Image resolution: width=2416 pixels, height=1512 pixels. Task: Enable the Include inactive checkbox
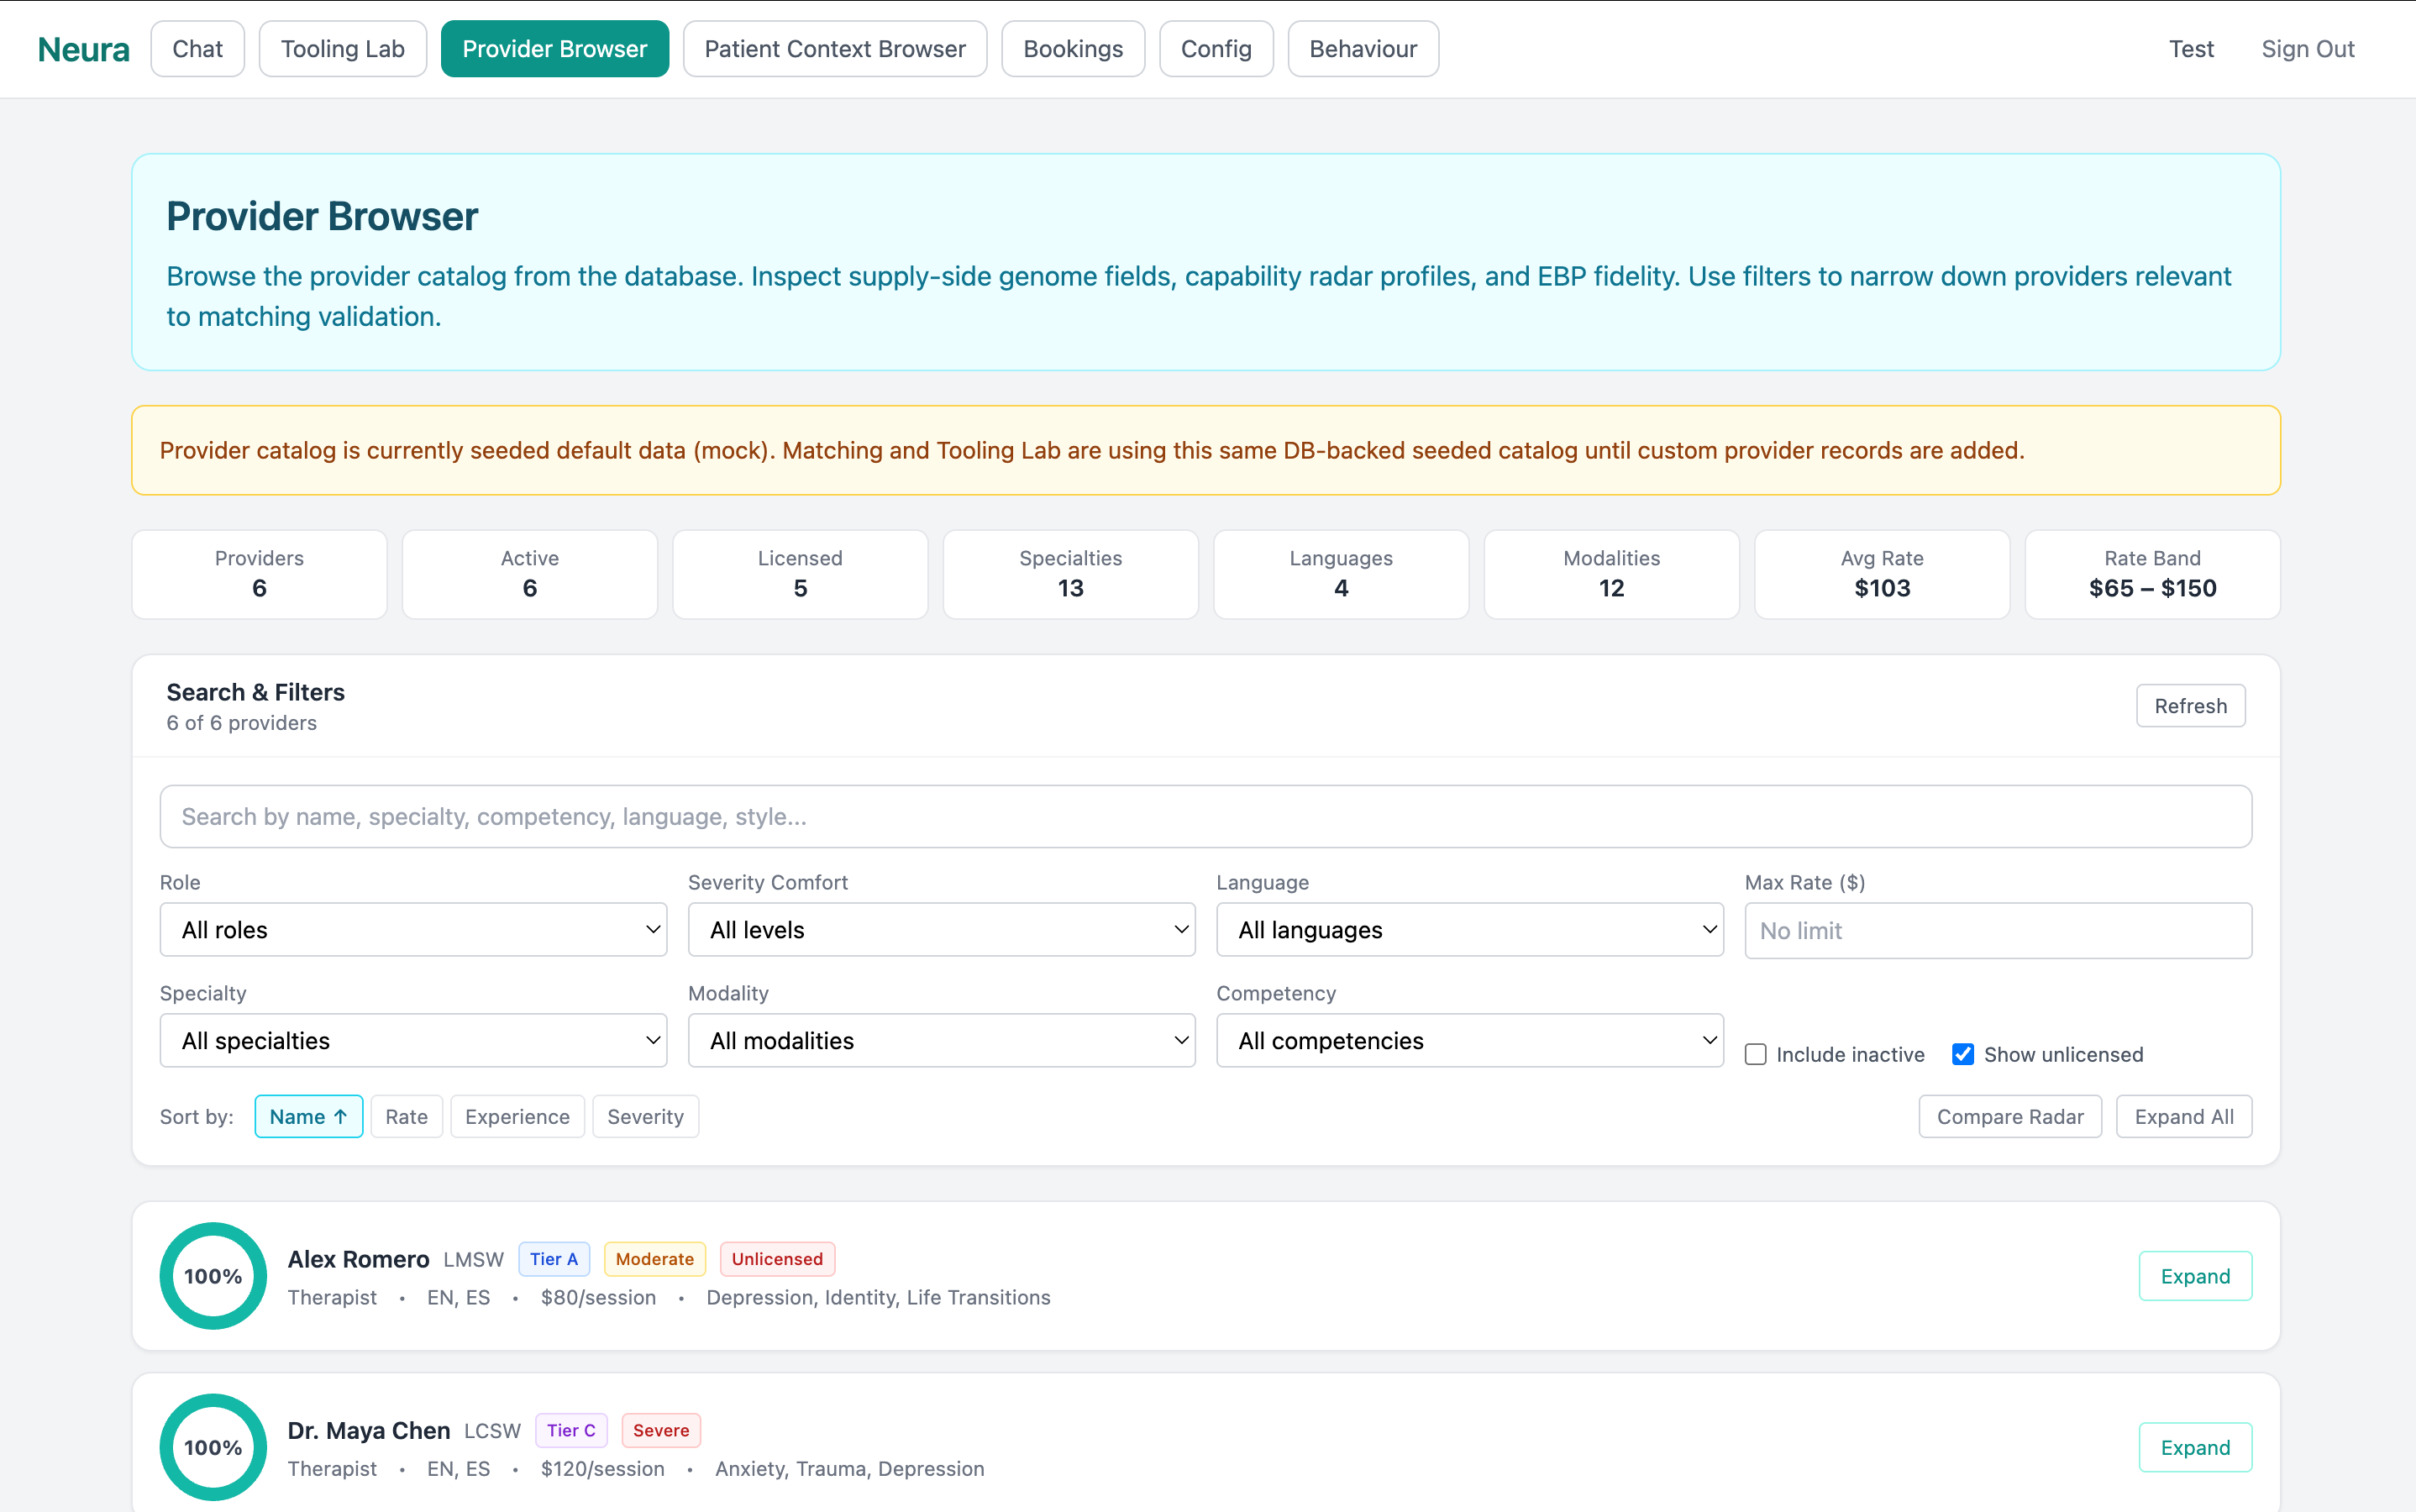[x=1756, y=1054]
